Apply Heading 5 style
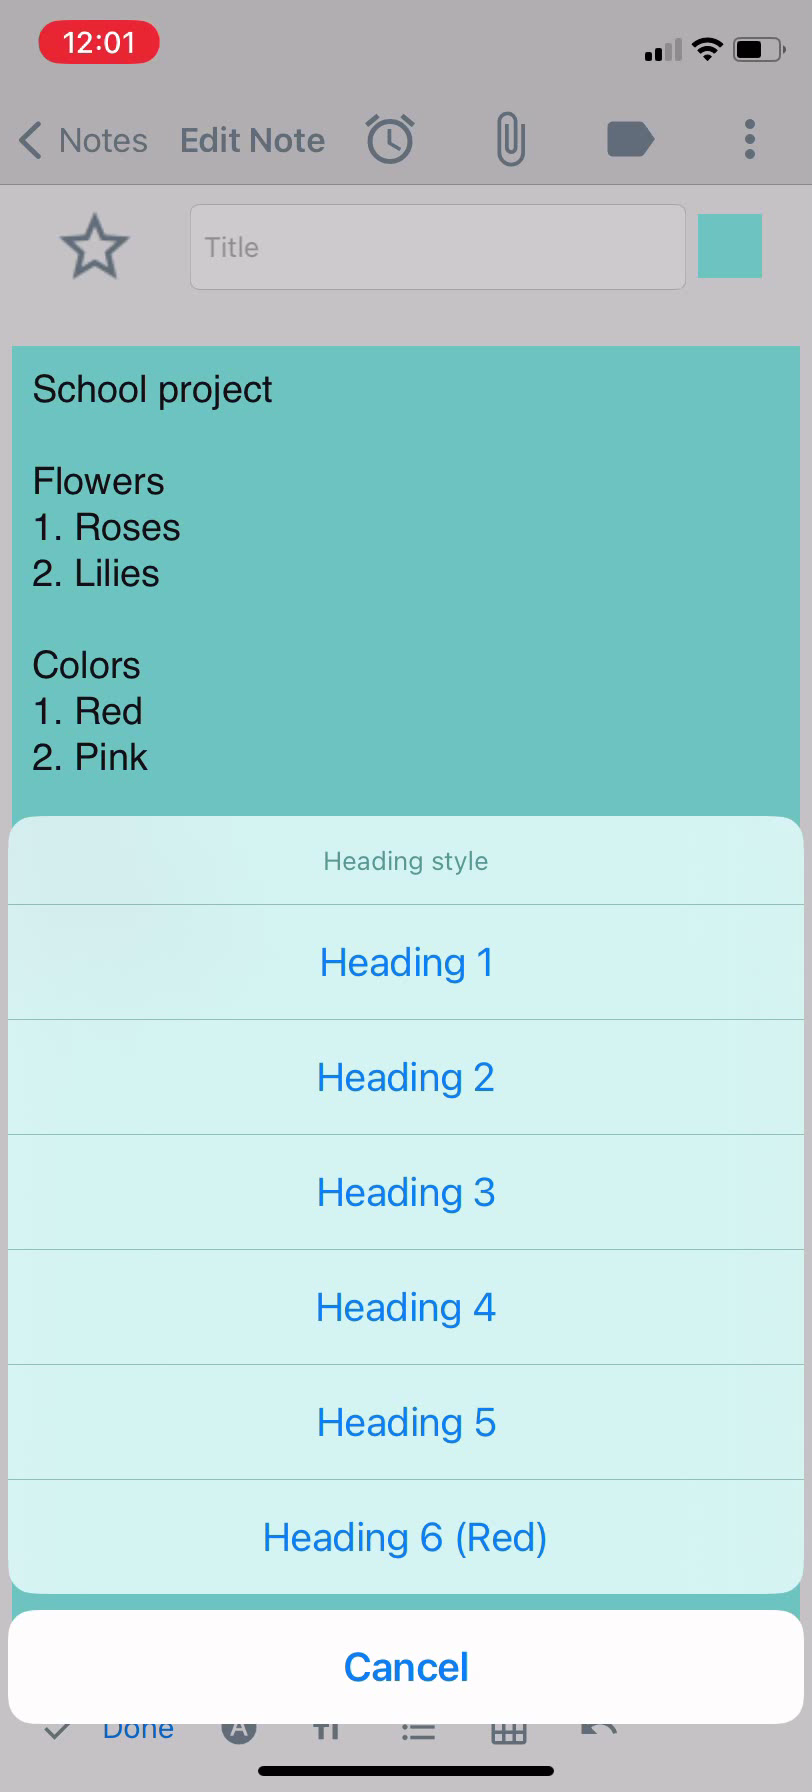Image resolution: width=812 pixels, height=1792 pixels. point(406,1422)
